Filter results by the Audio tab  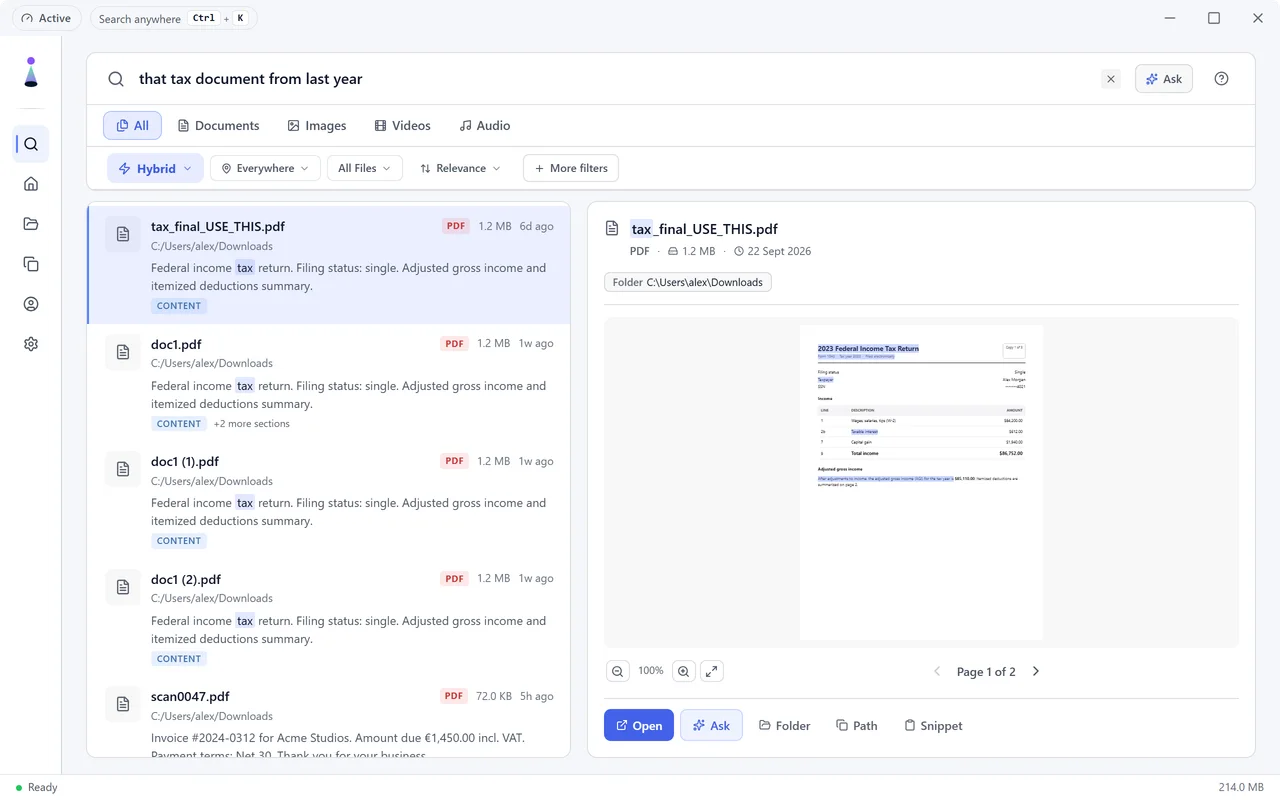(x=484, y=125)
